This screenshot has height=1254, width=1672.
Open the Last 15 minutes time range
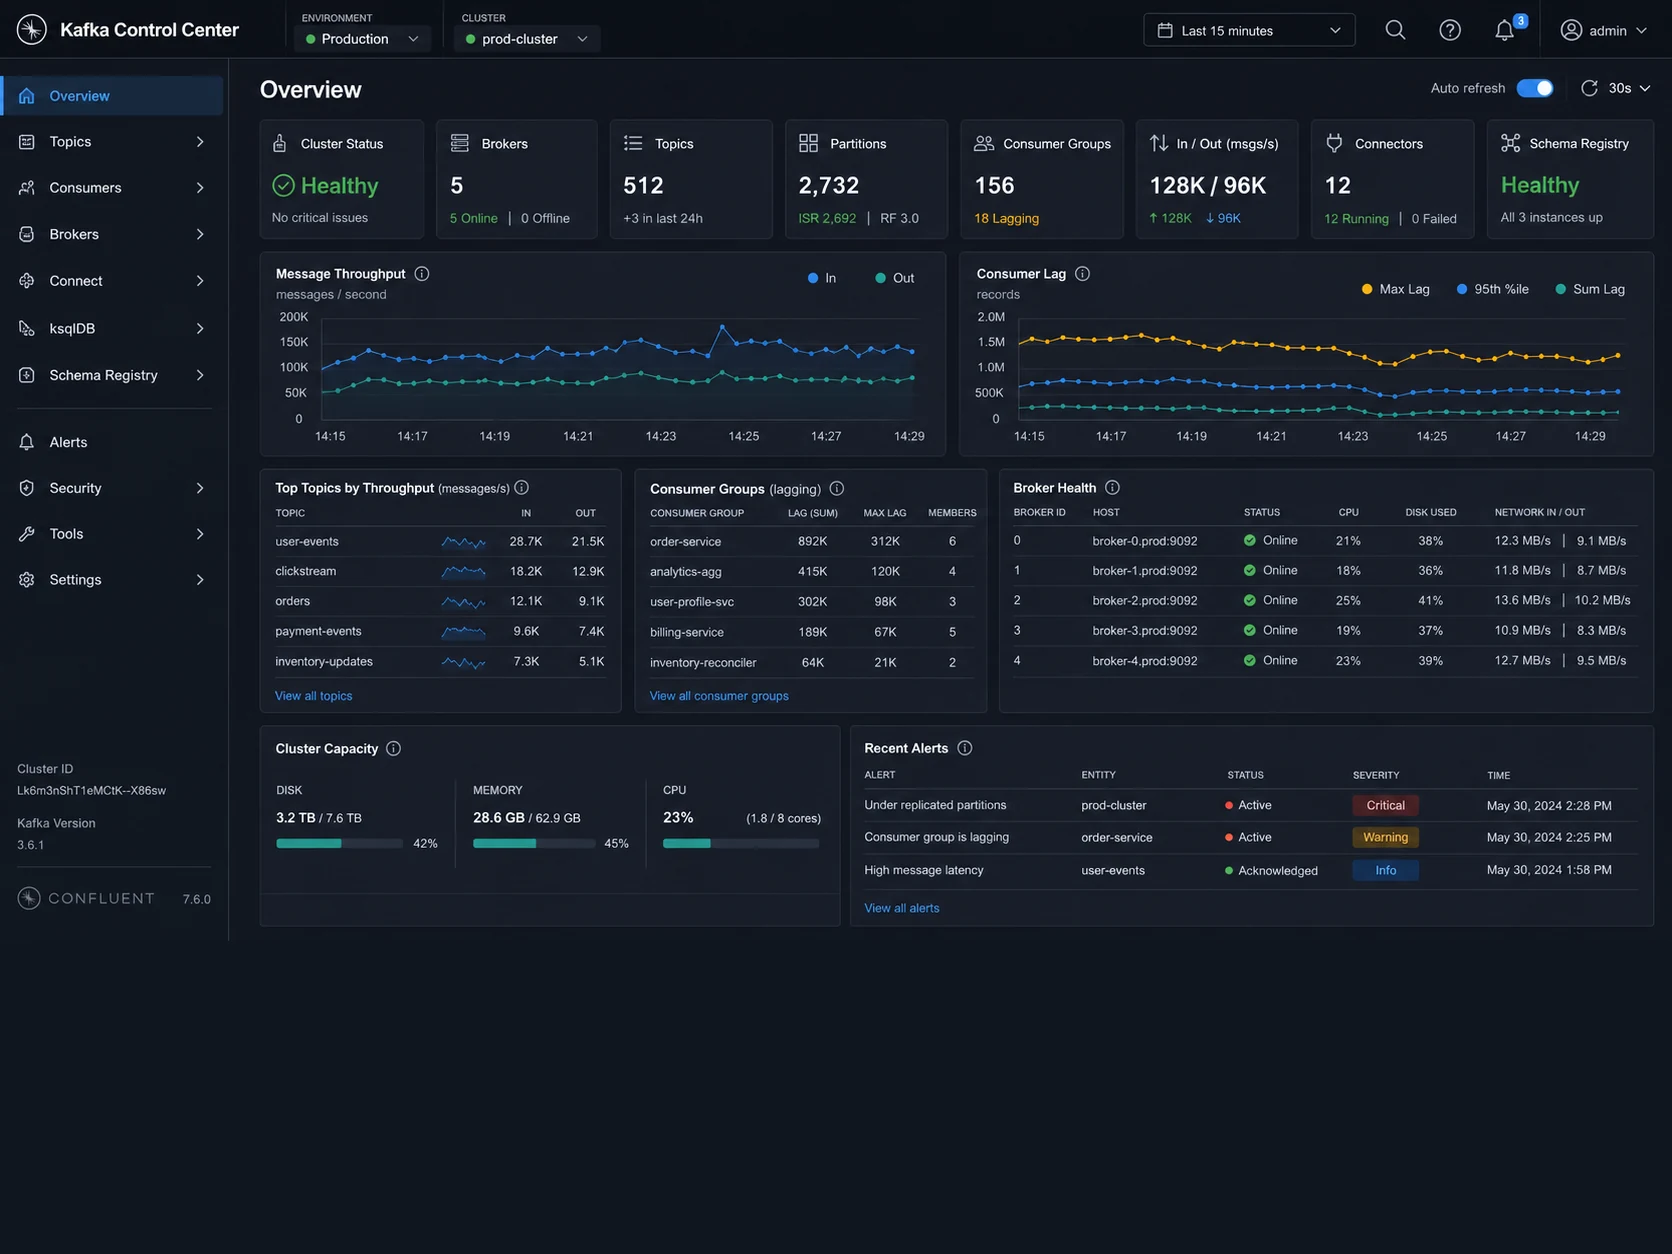tap(1249, 30)
